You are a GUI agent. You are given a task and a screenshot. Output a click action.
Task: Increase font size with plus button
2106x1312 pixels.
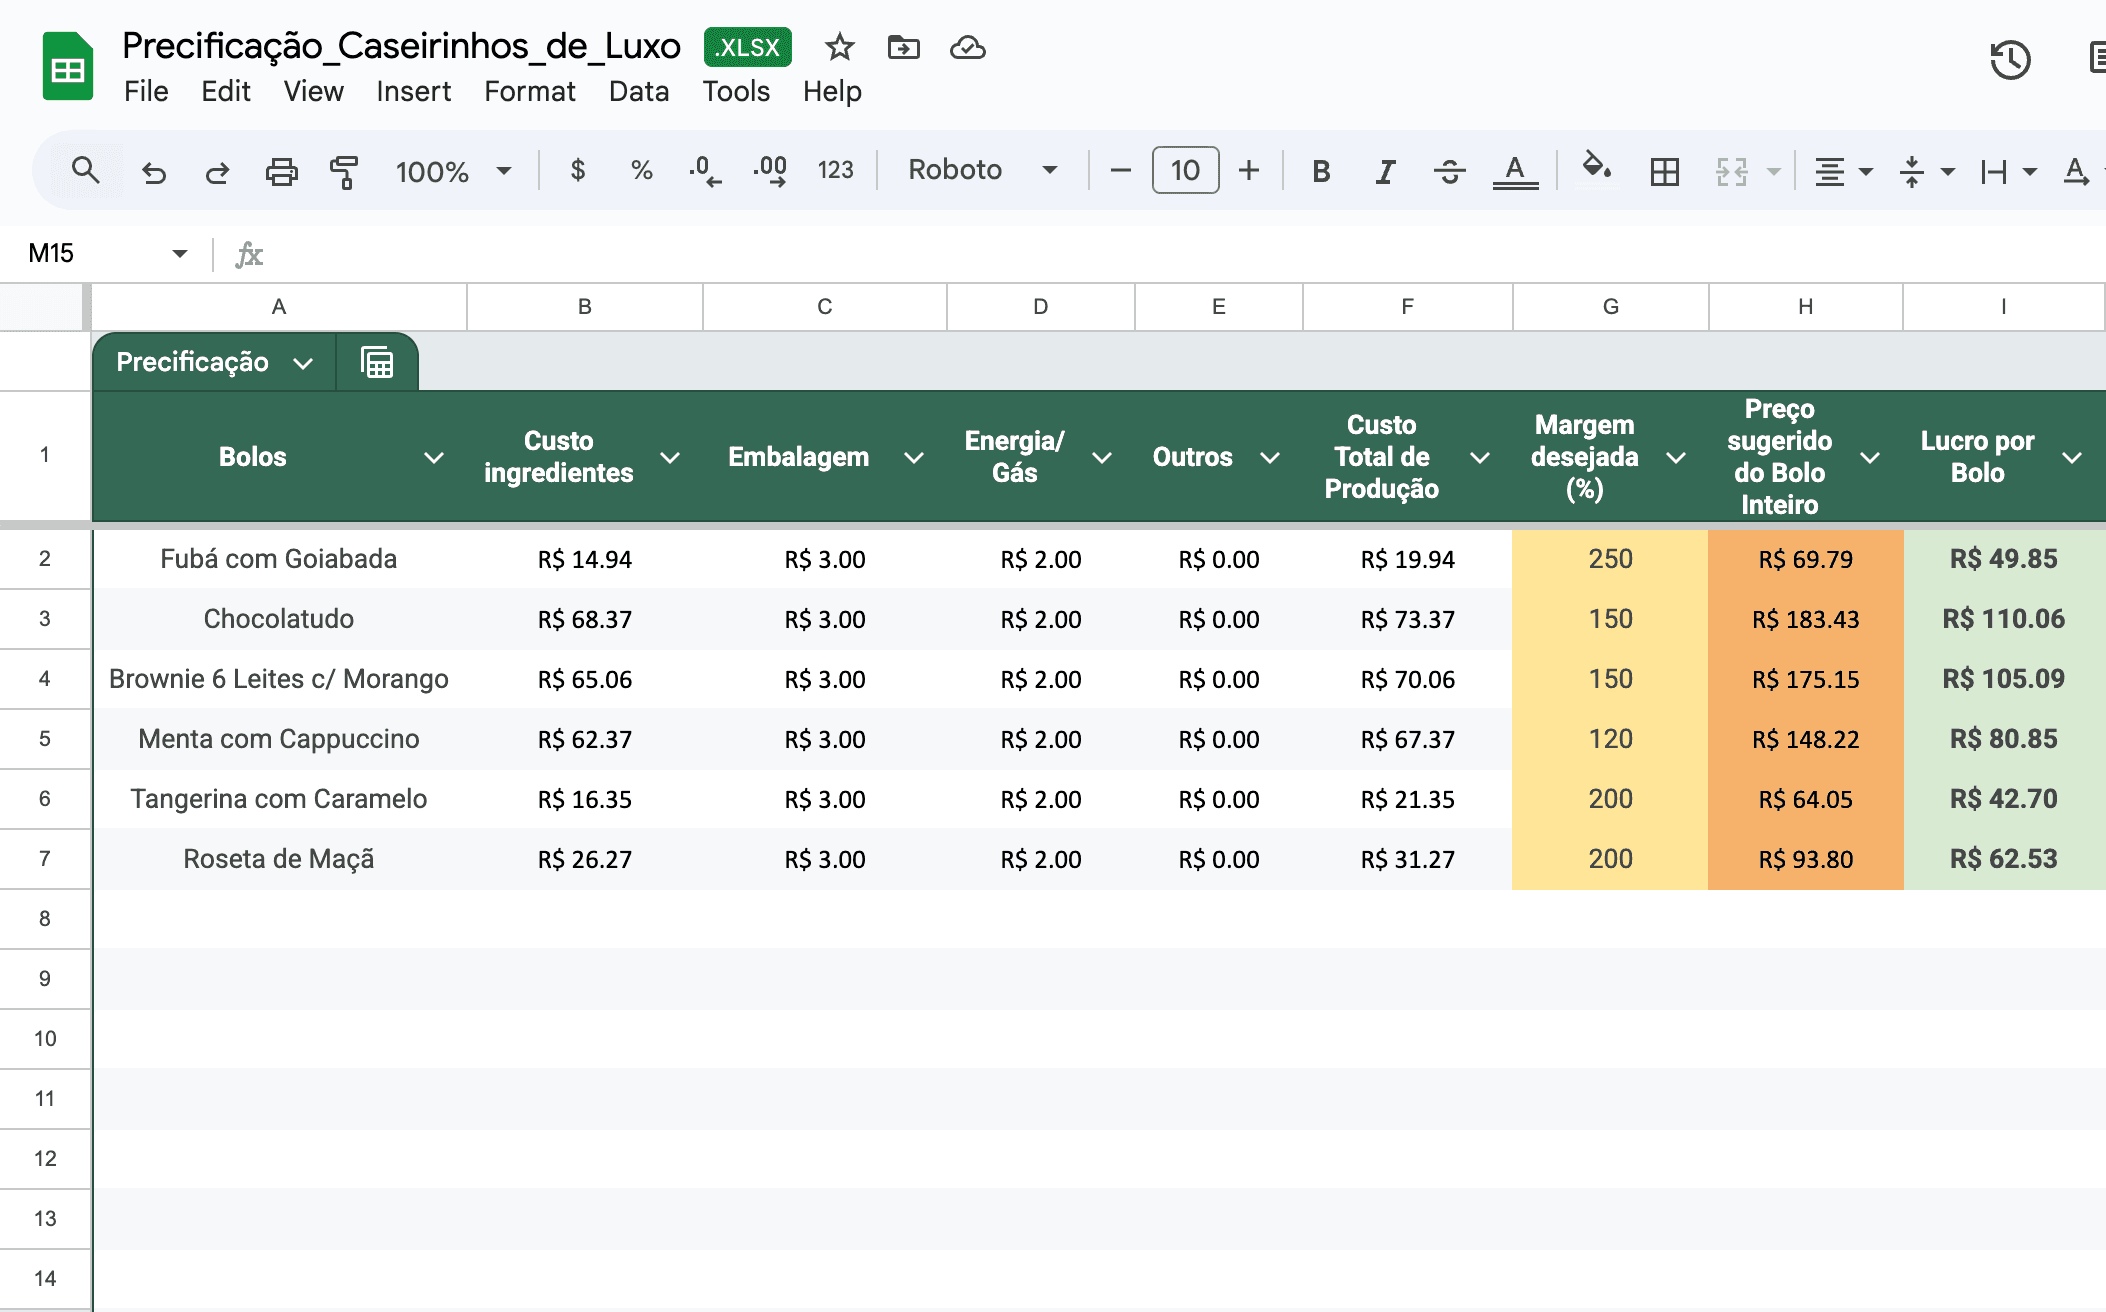tap(1249, 170)
